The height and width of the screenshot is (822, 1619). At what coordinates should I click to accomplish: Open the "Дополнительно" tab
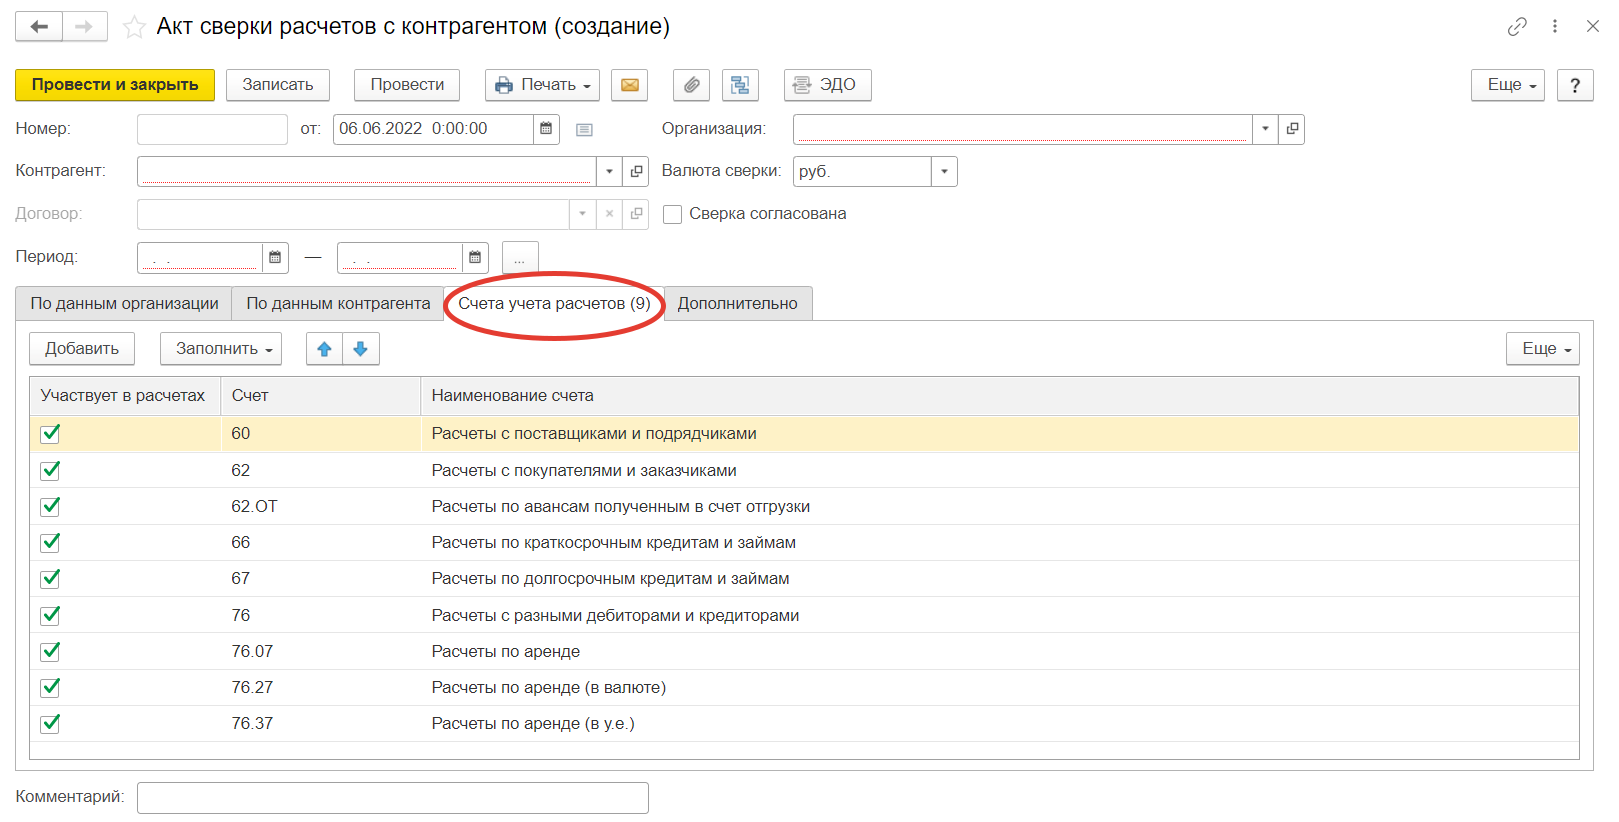pos(737,304)
